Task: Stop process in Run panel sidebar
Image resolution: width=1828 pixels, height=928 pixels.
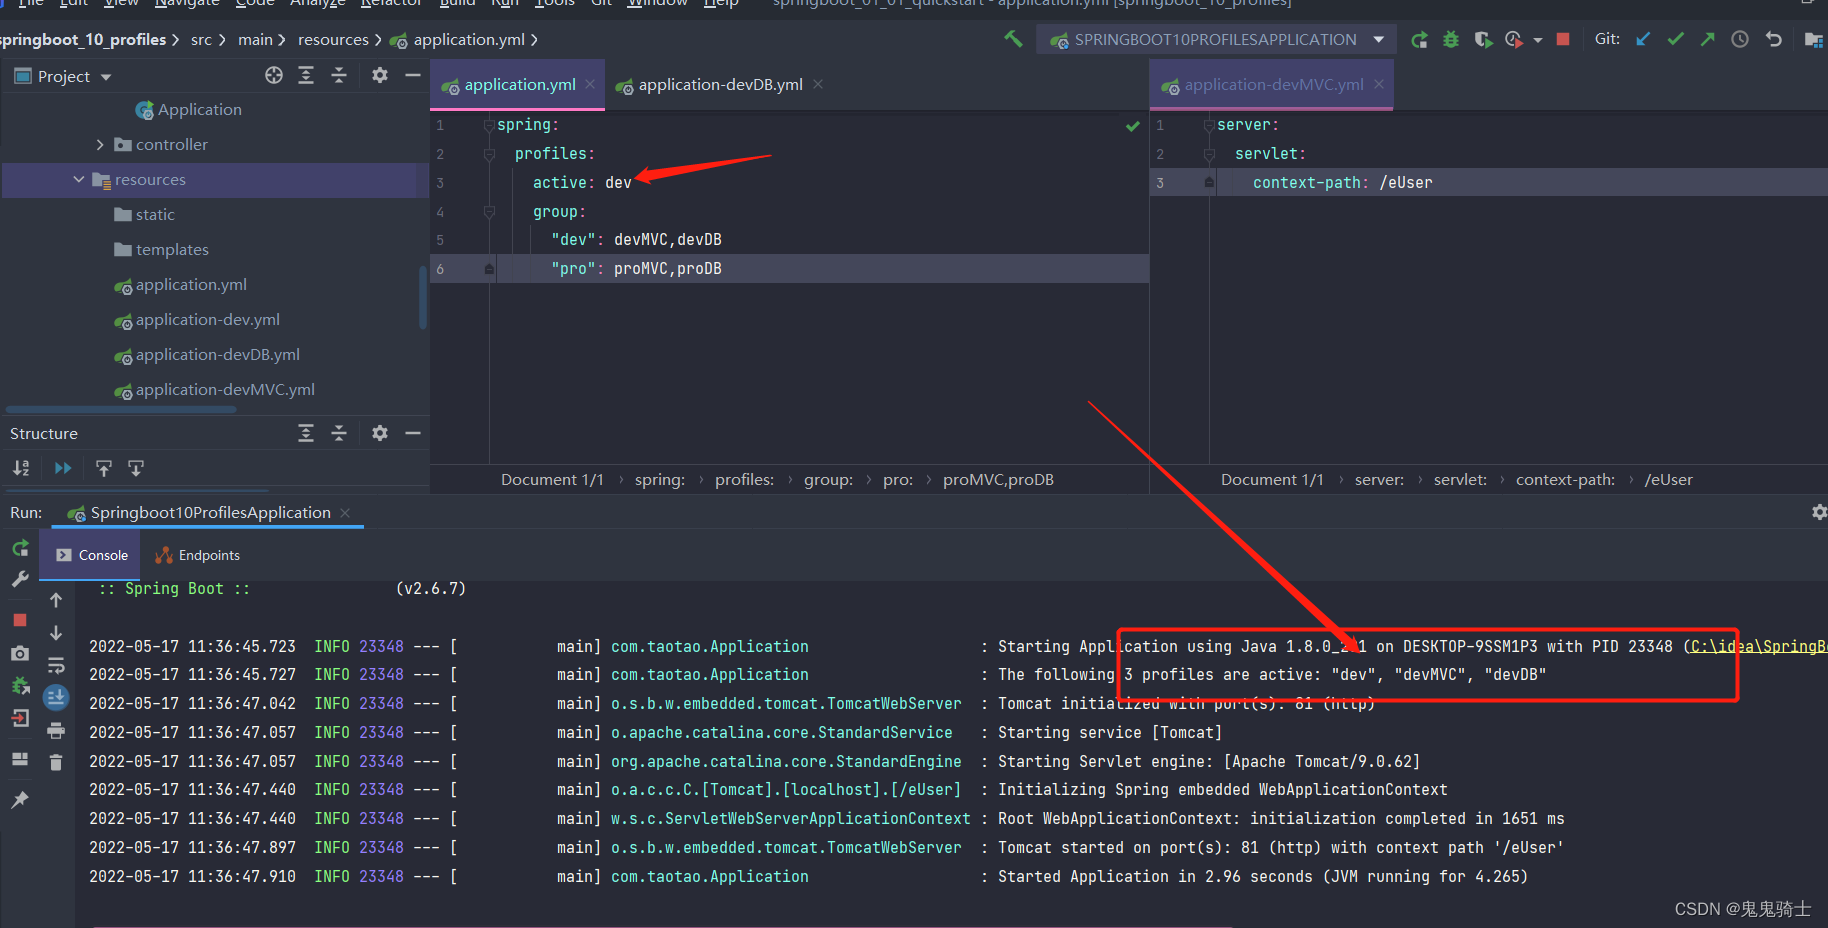Action: click(20, 620)
